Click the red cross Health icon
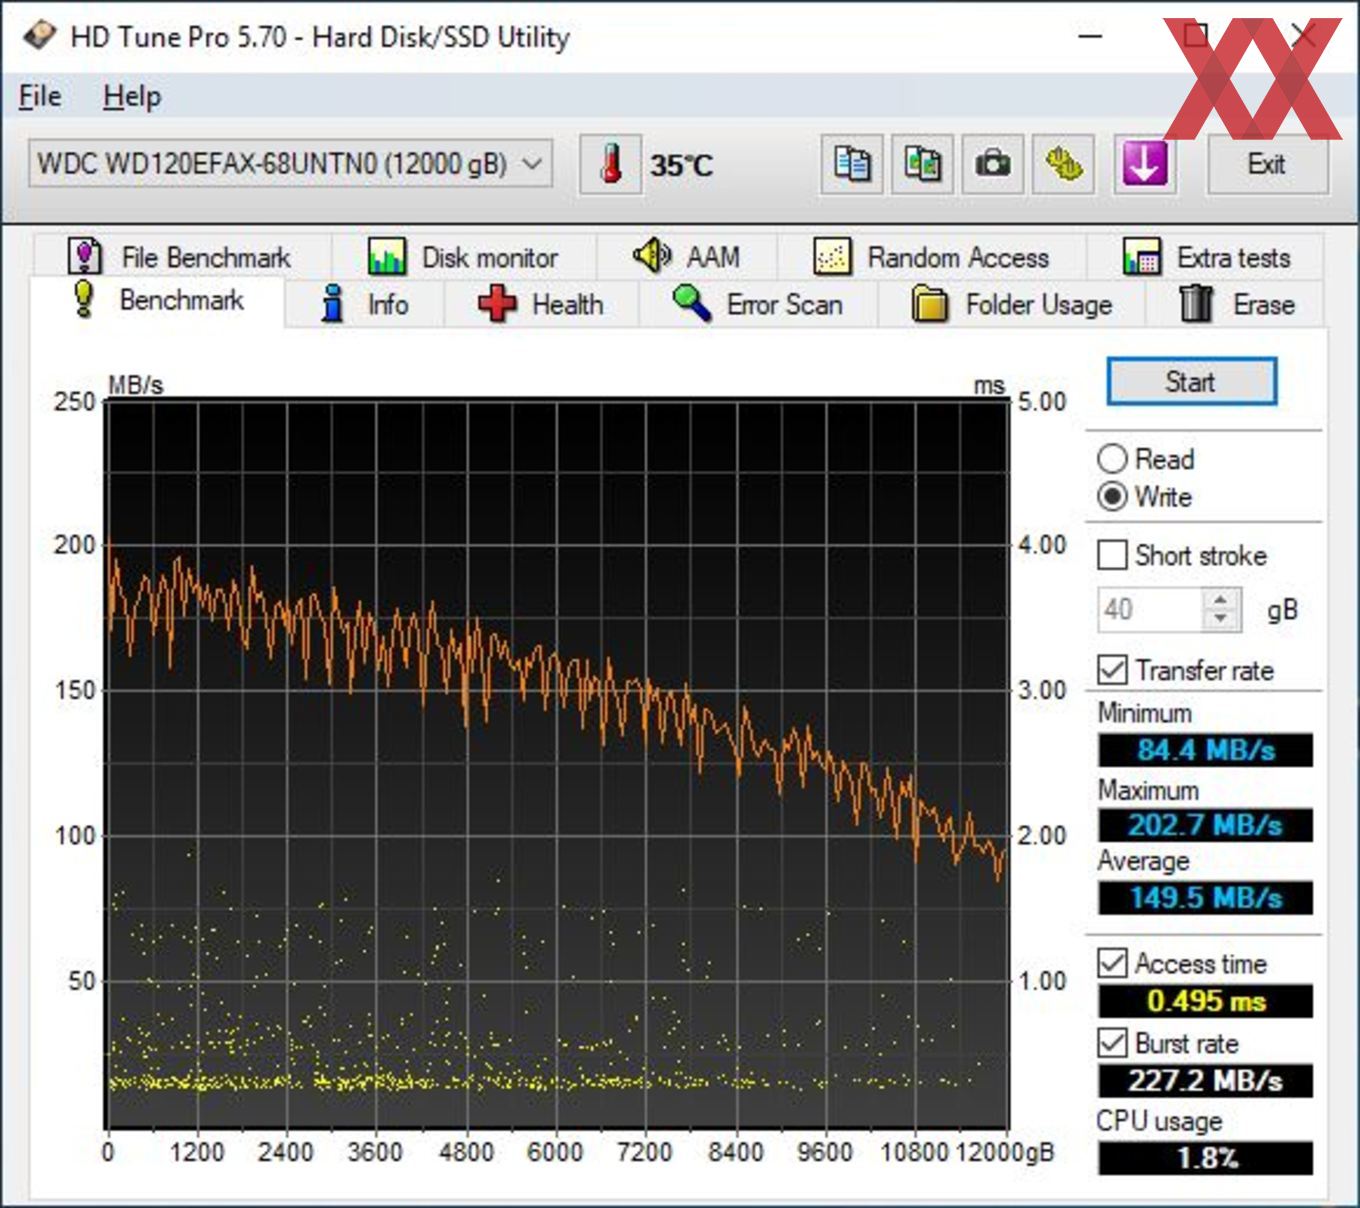This screenshot has width=1360, height=1208. tap(497, 303)
